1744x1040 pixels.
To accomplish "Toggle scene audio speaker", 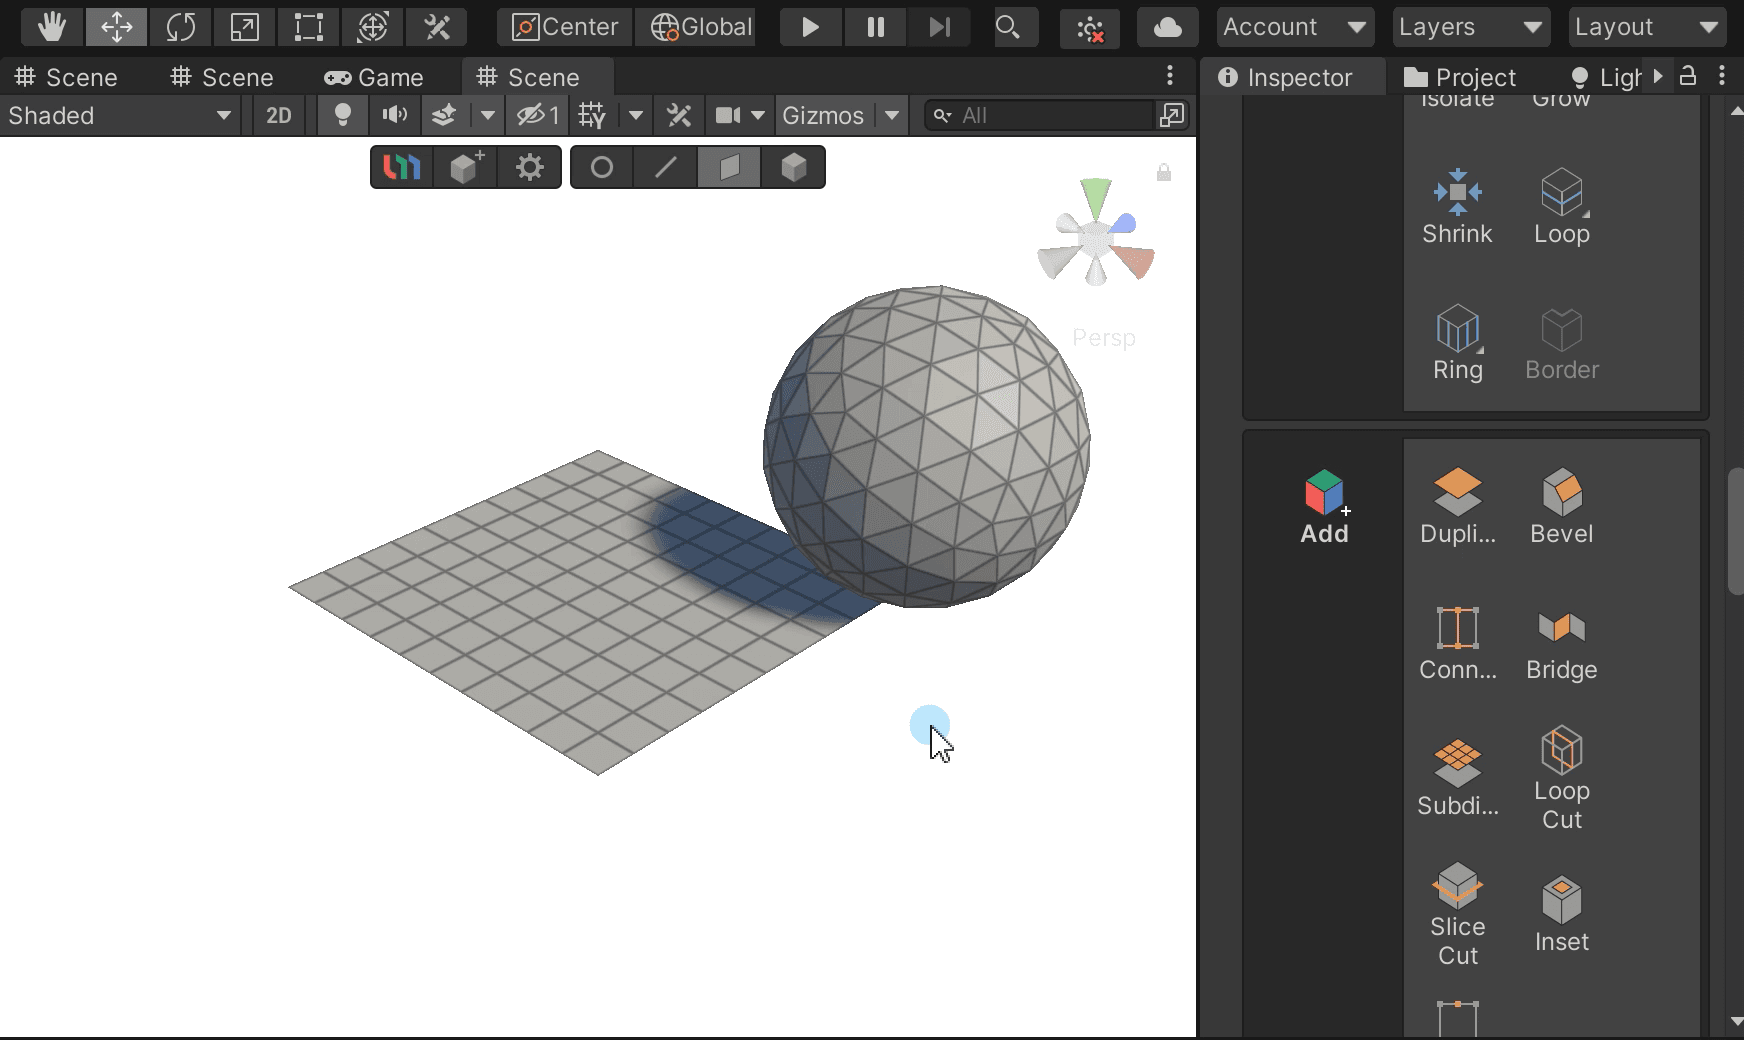I will pos(395,115).
